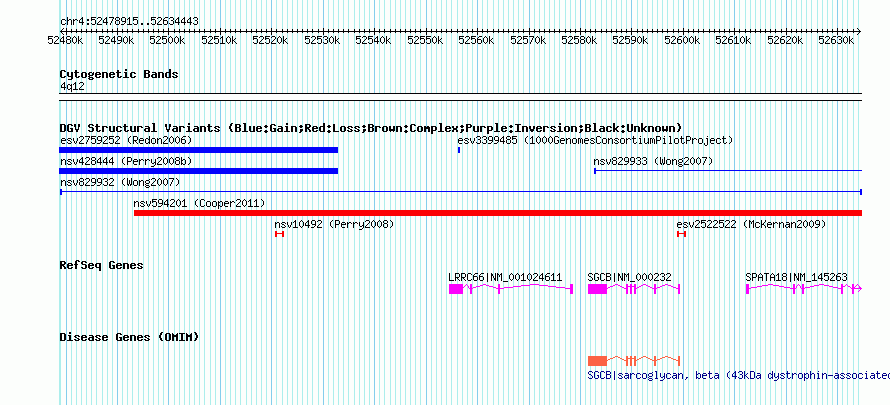The height and width of the screenshot is (405, 890).
Task: Click the 52490k ruler tick label
Action: pyautogui.click(x=116, y=40)
